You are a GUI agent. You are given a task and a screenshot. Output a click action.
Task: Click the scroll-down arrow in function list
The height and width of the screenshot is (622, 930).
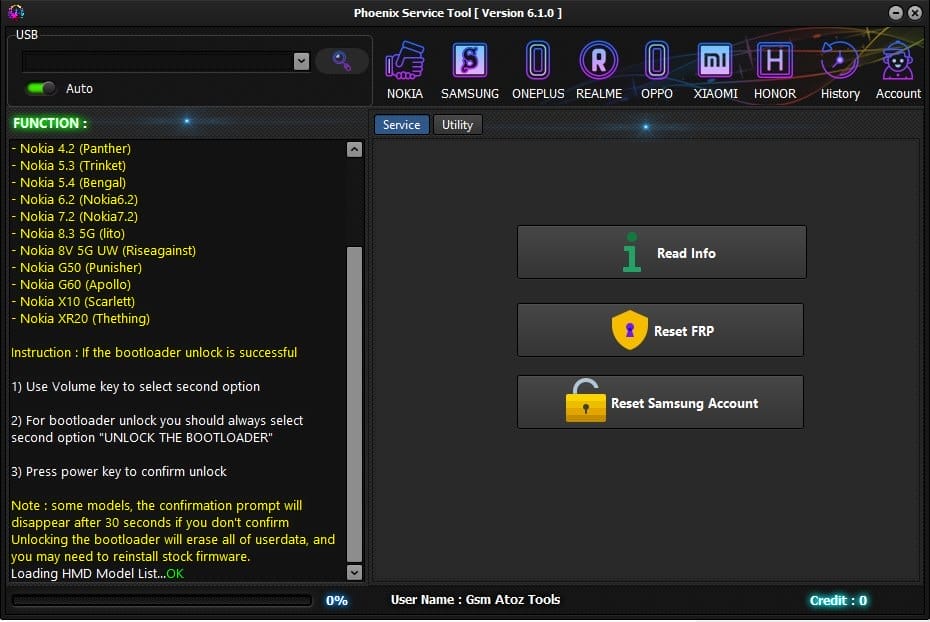pyautogui.click(x=354, y=572)
